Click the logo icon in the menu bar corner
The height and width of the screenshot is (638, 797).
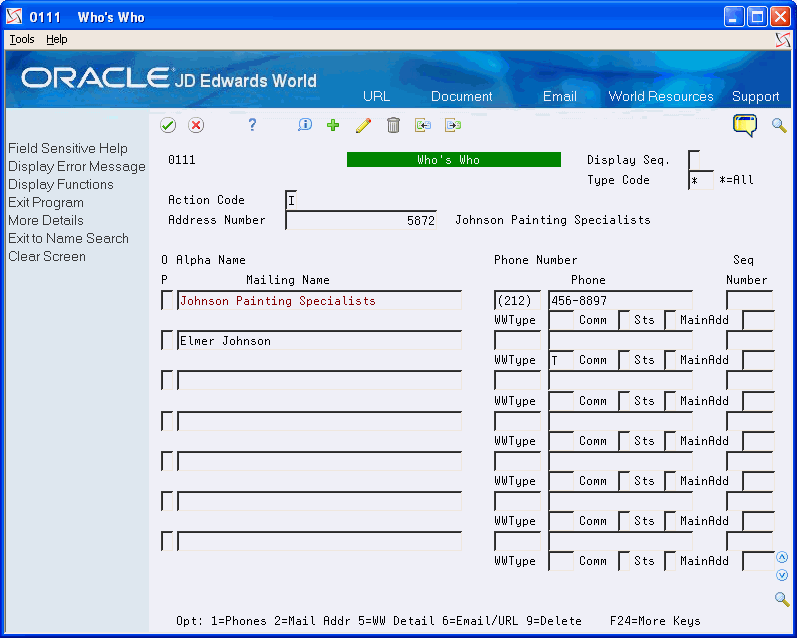[x=783, y=40]
